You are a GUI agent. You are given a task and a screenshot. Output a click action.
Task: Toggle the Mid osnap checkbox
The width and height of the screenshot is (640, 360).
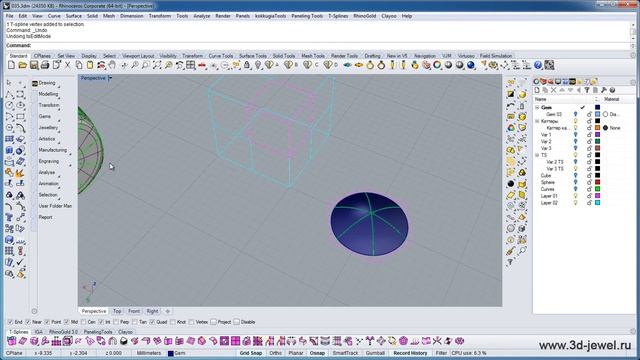pos(67,322)
